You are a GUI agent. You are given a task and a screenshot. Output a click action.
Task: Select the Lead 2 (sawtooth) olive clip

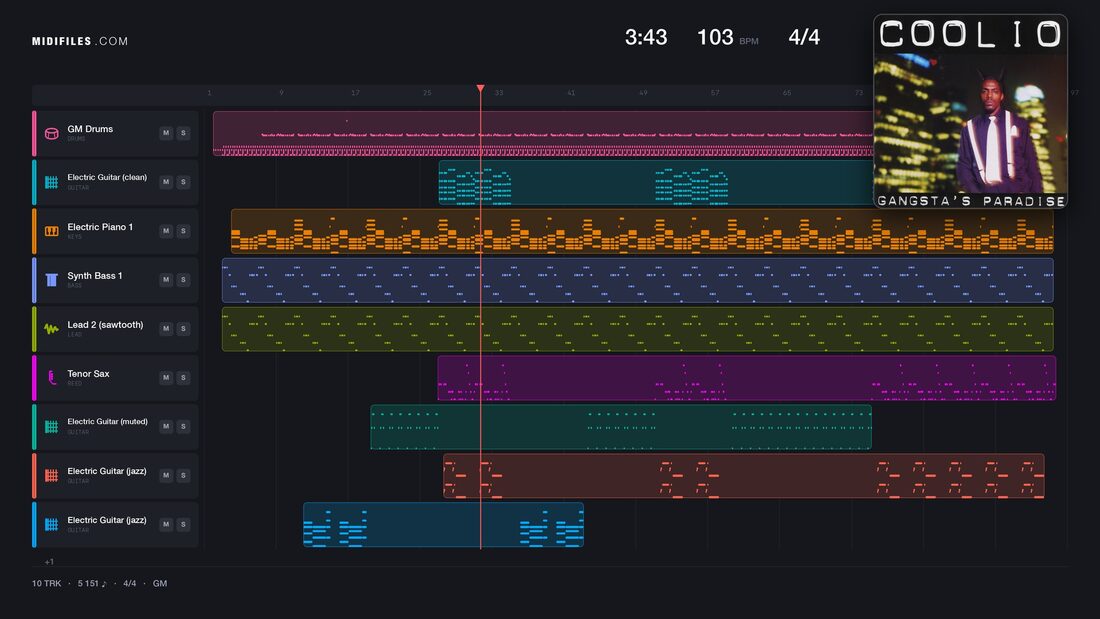coord(638,328)
